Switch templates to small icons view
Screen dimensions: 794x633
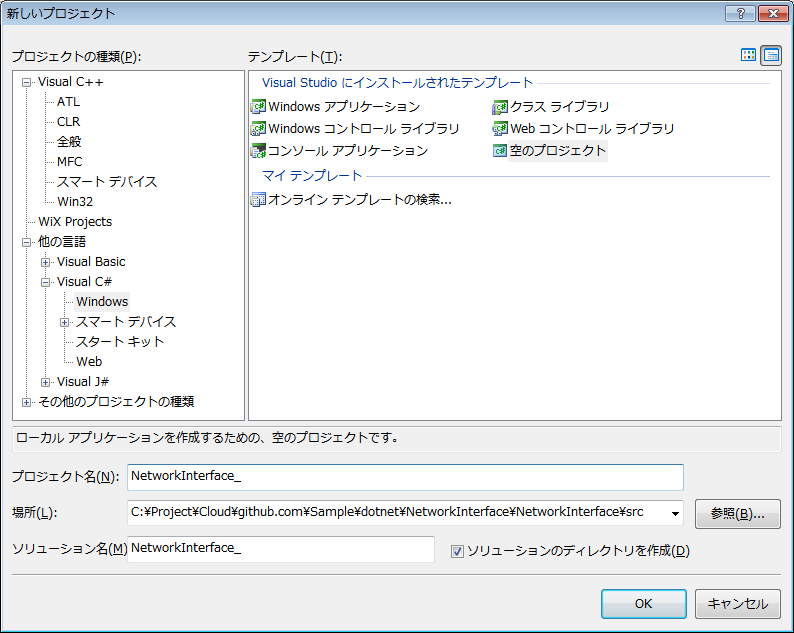click(771, 55)
